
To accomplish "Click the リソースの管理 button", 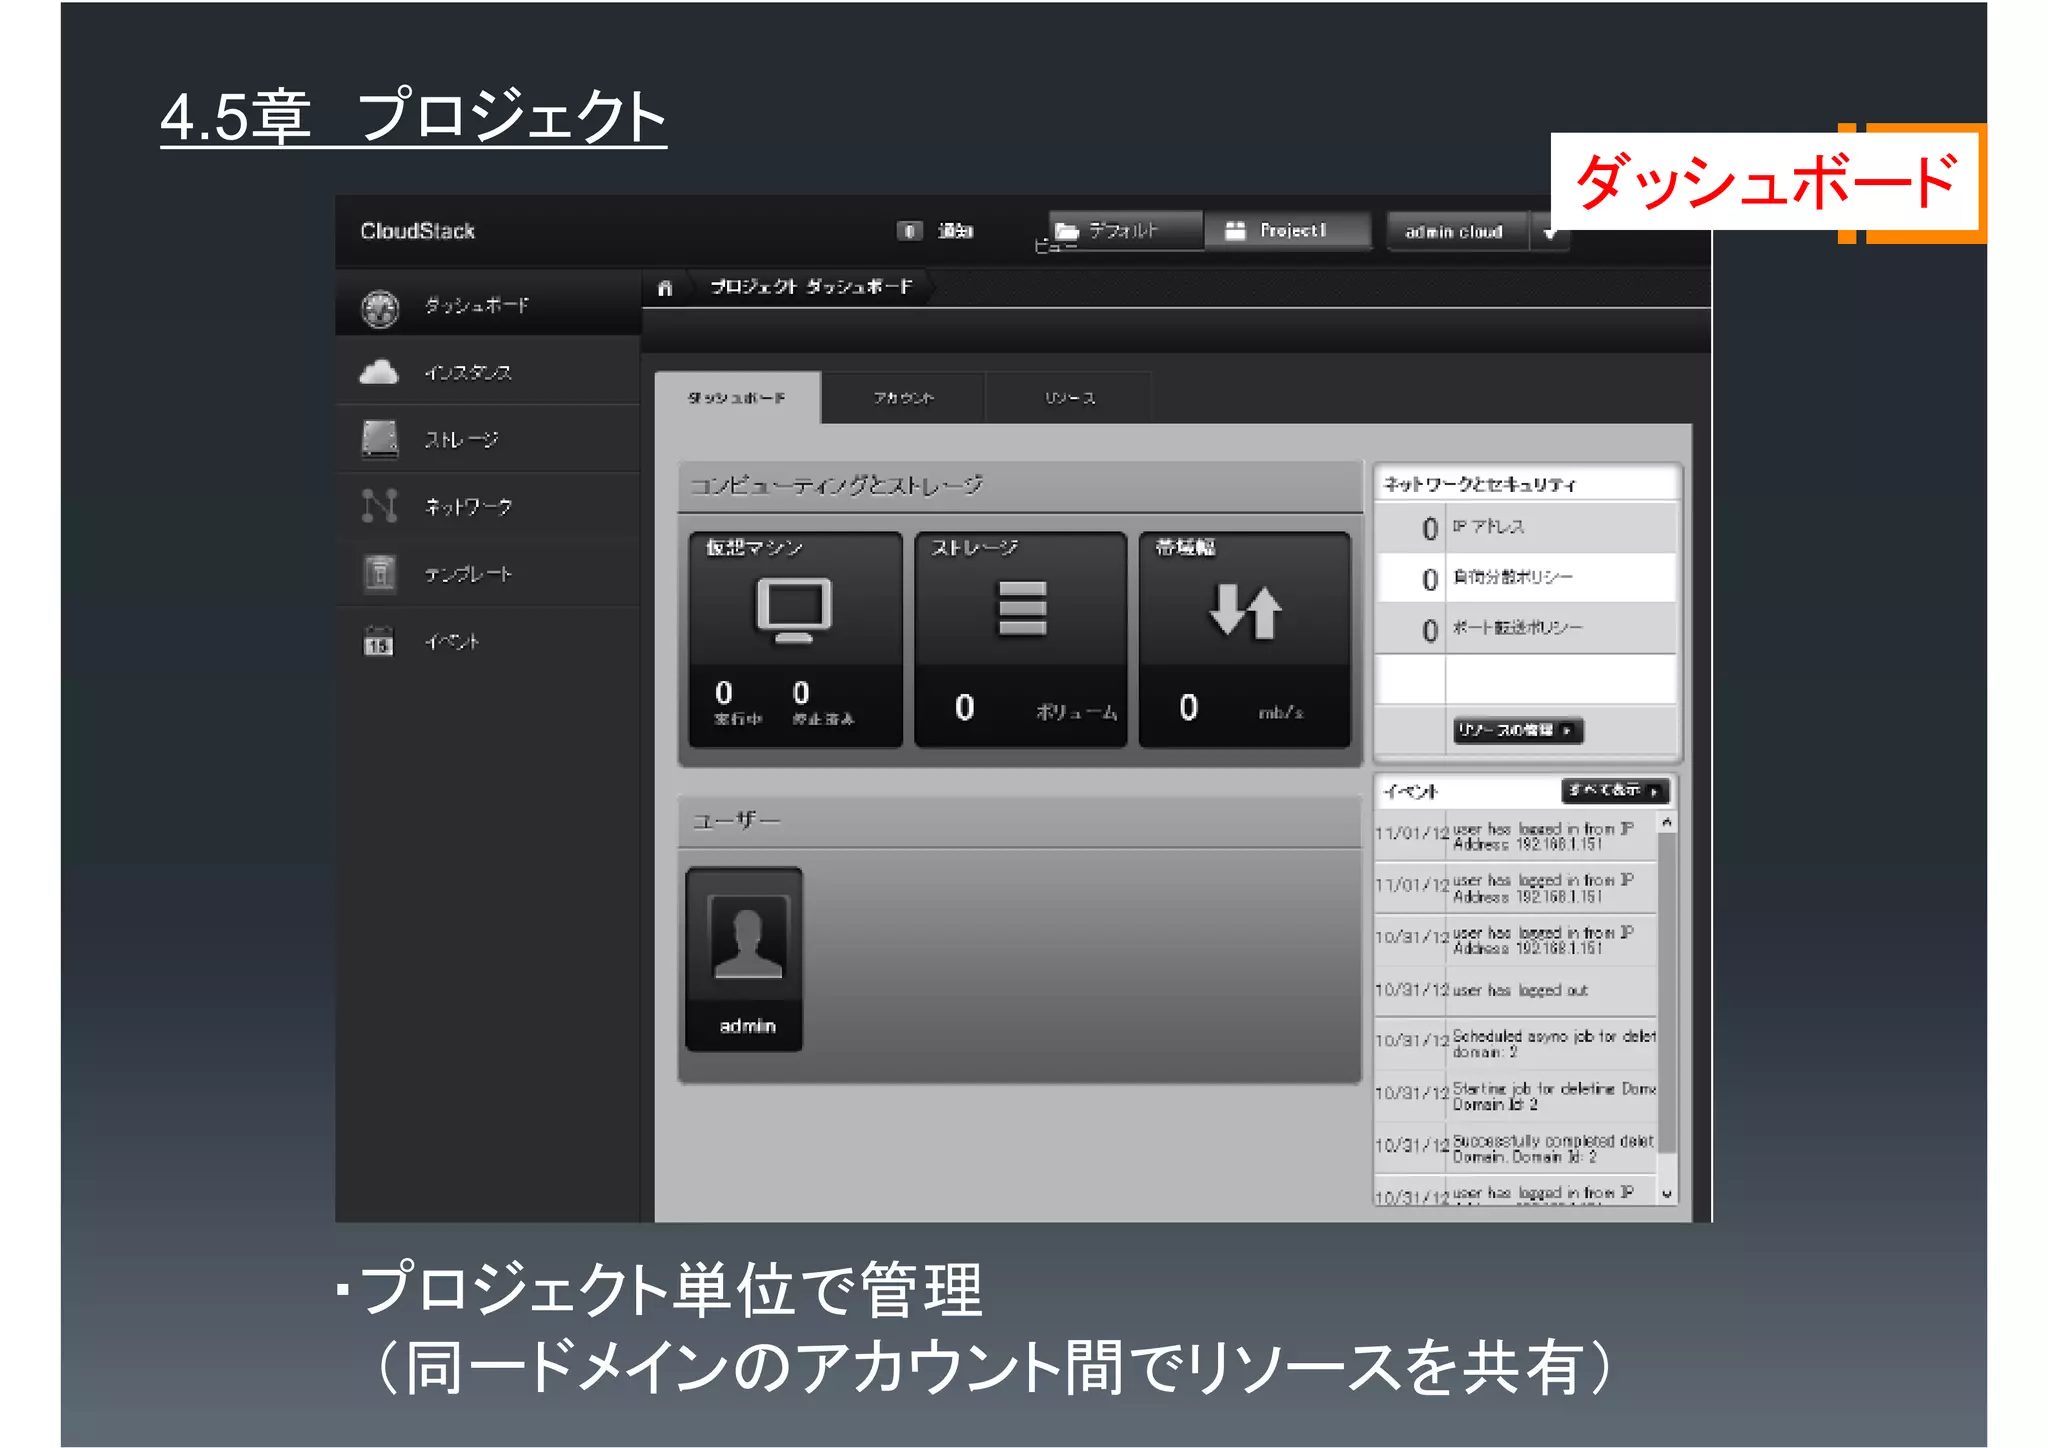I will [x=1518, y=730].
